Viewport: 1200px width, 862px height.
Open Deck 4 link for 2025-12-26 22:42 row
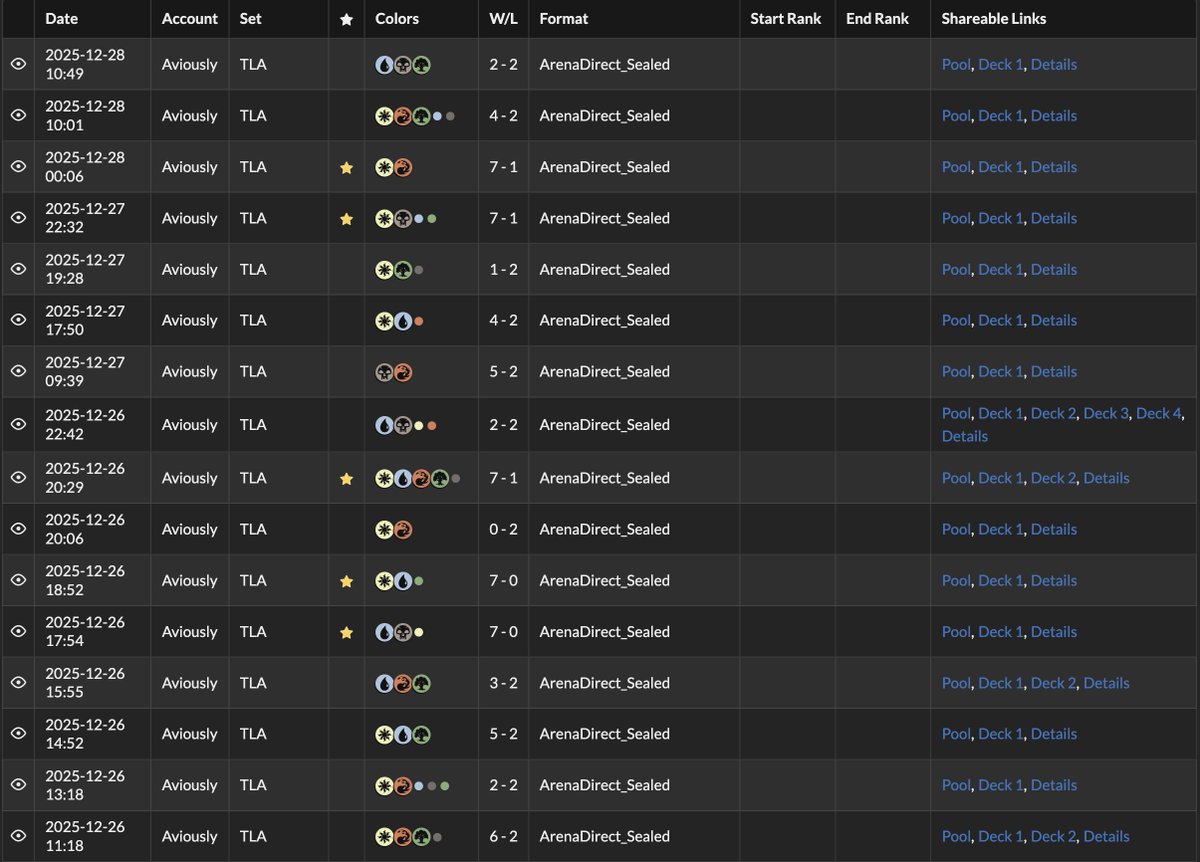(x=1159, y=413)
